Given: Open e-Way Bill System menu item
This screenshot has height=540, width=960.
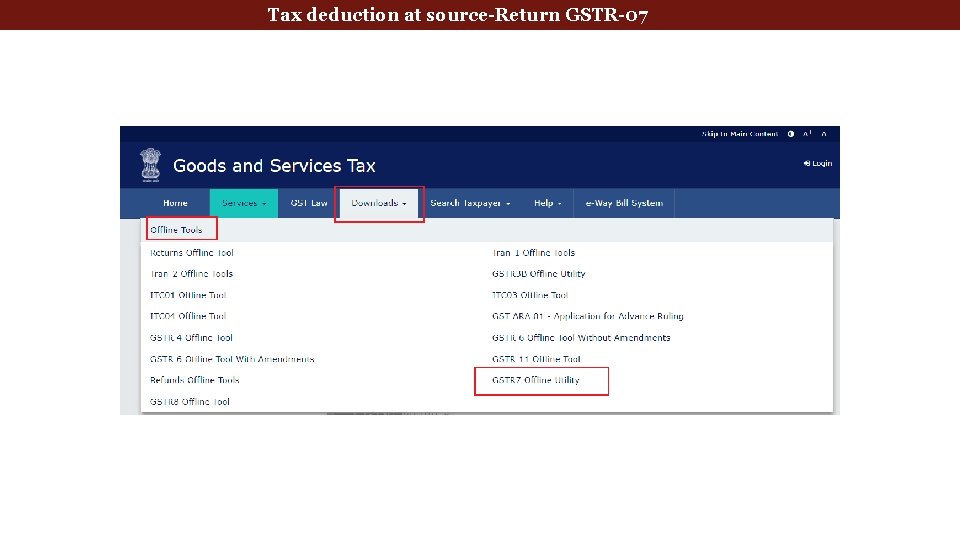Looking at the screenshot, I should tap(624, 203).
